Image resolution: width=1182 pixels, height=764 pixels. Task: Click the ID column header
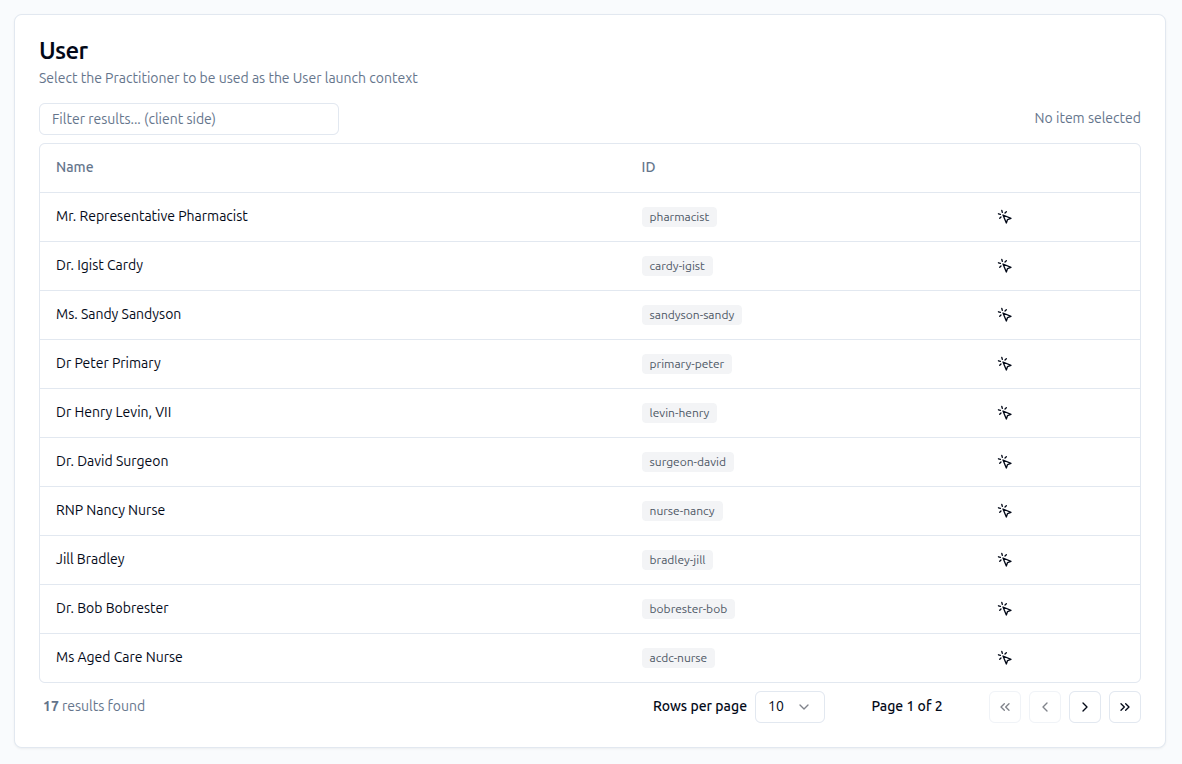coord(648,167)
